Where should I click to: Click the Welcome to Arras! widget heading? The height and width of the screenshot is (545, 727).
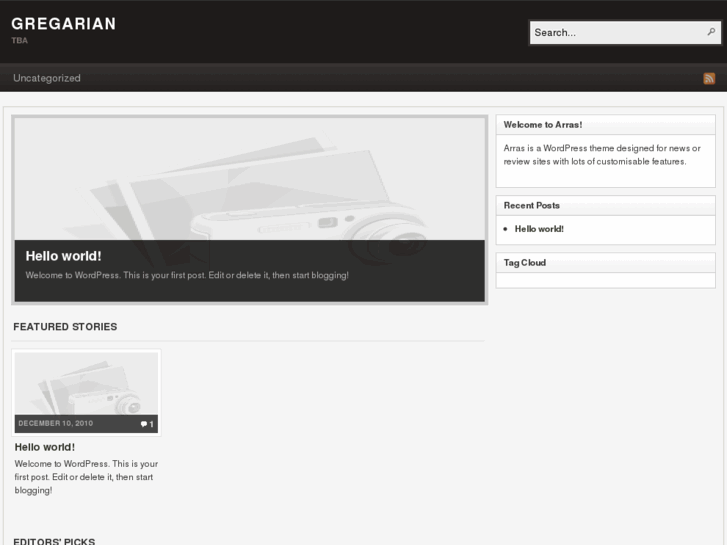coord(543,125)
